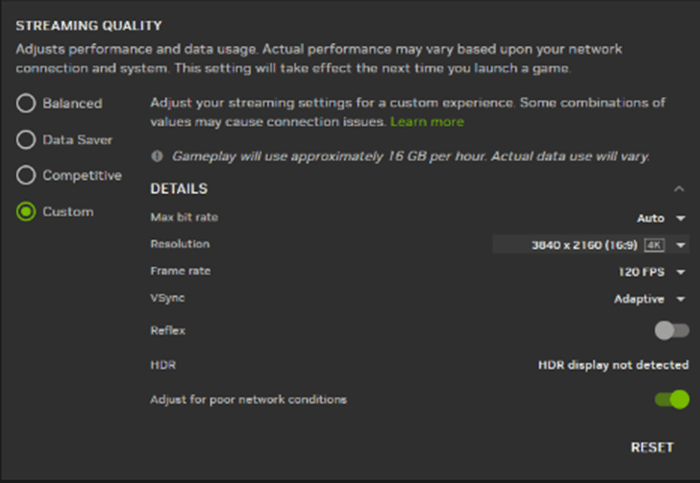Click the HDR display not detected text
The height and width of the screenshot is (483, 700).
[x=613, y=365]
